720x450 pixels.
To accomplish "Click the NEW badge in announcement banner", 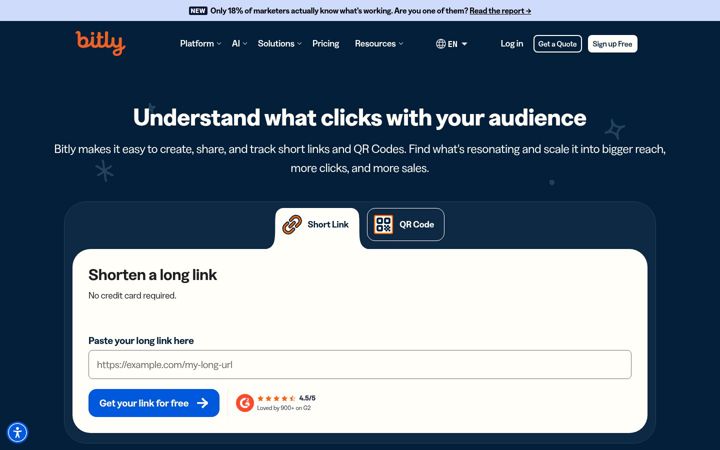I will point(198,11).
